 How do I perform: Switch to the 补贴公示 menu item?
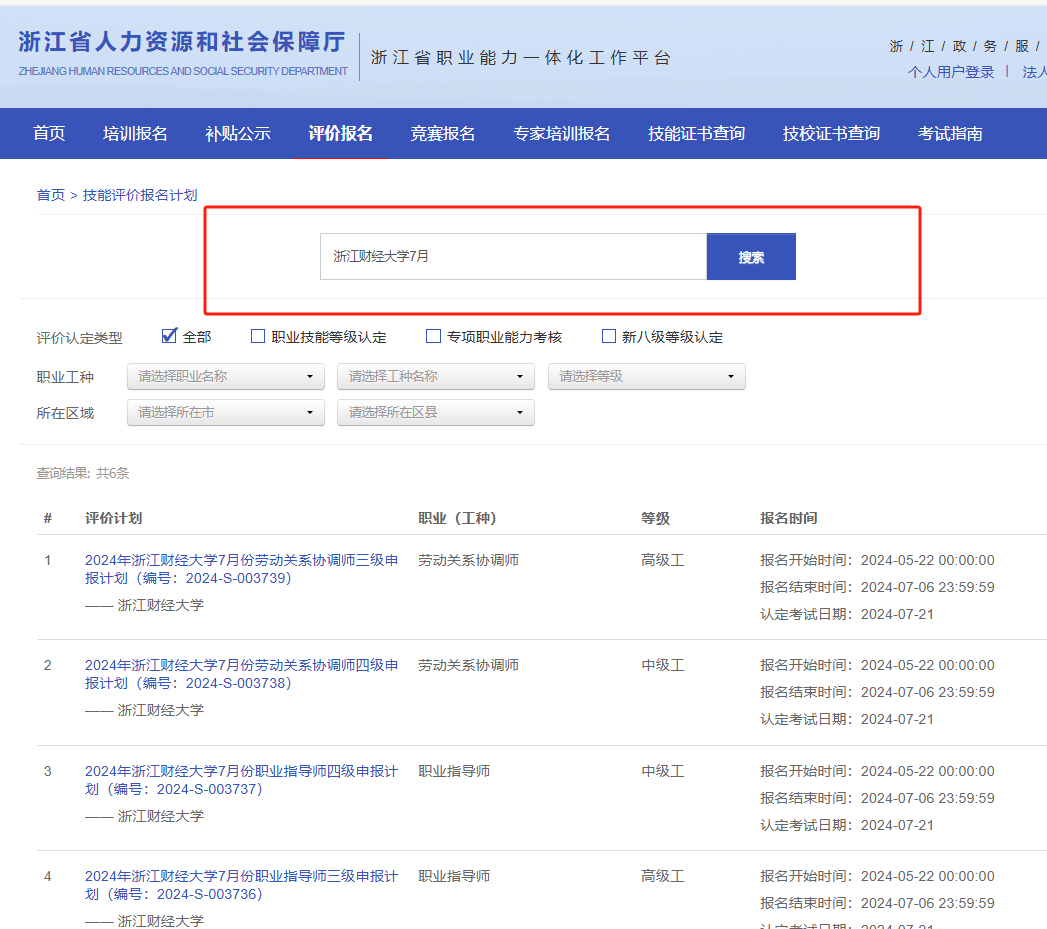[x=238, y=134]
